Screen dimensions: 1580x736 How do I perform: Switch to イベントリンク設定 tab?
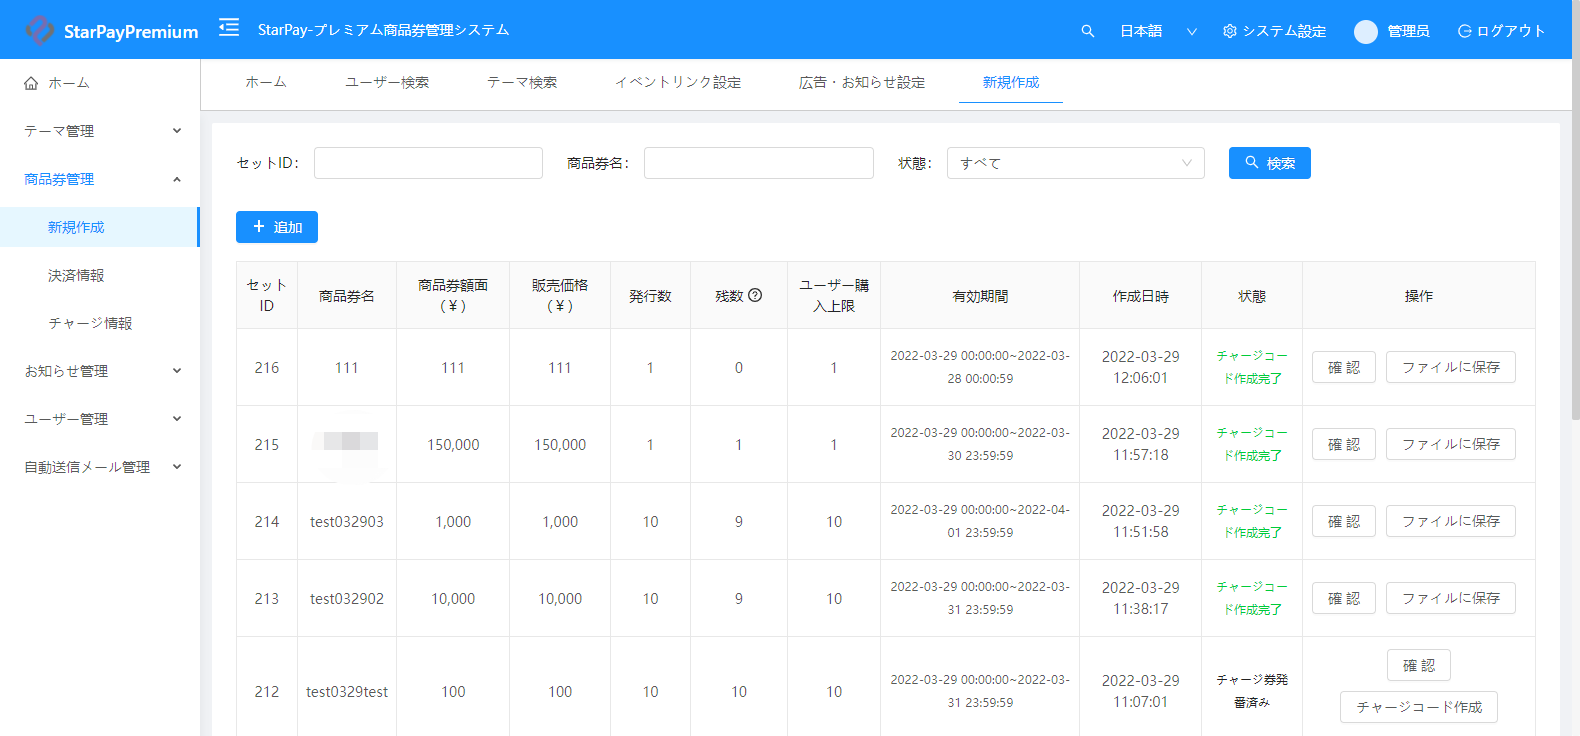click(x=677, y=82)
